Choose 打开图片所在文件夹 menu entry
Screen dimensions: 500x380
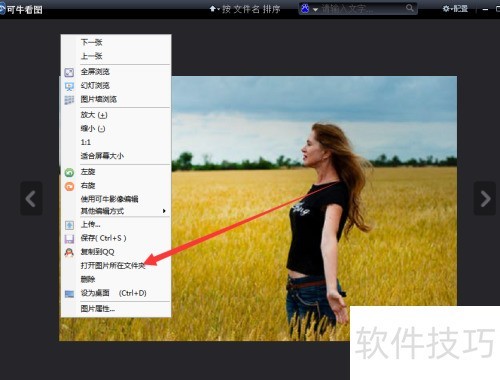(x=116, y=266)
